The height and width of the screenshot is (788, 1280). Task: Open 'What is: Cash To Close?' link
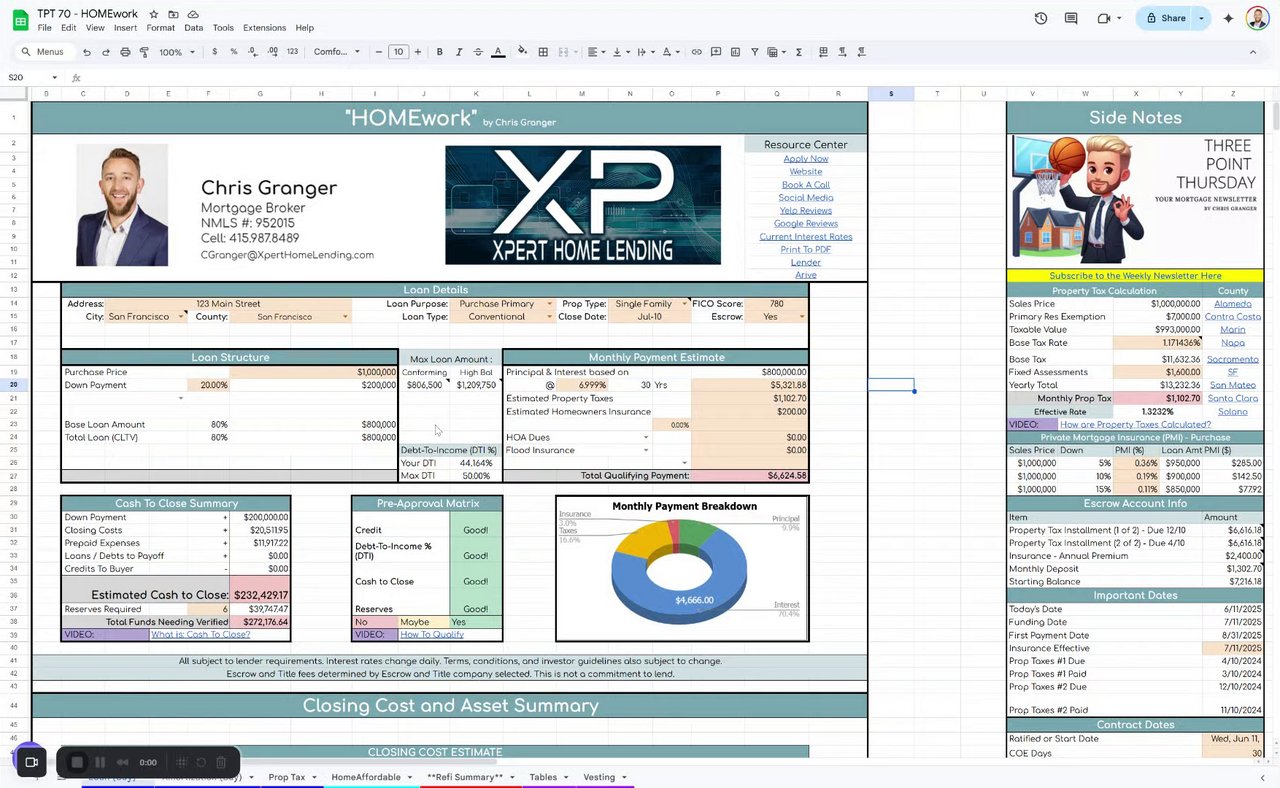(x=200, y=634)
